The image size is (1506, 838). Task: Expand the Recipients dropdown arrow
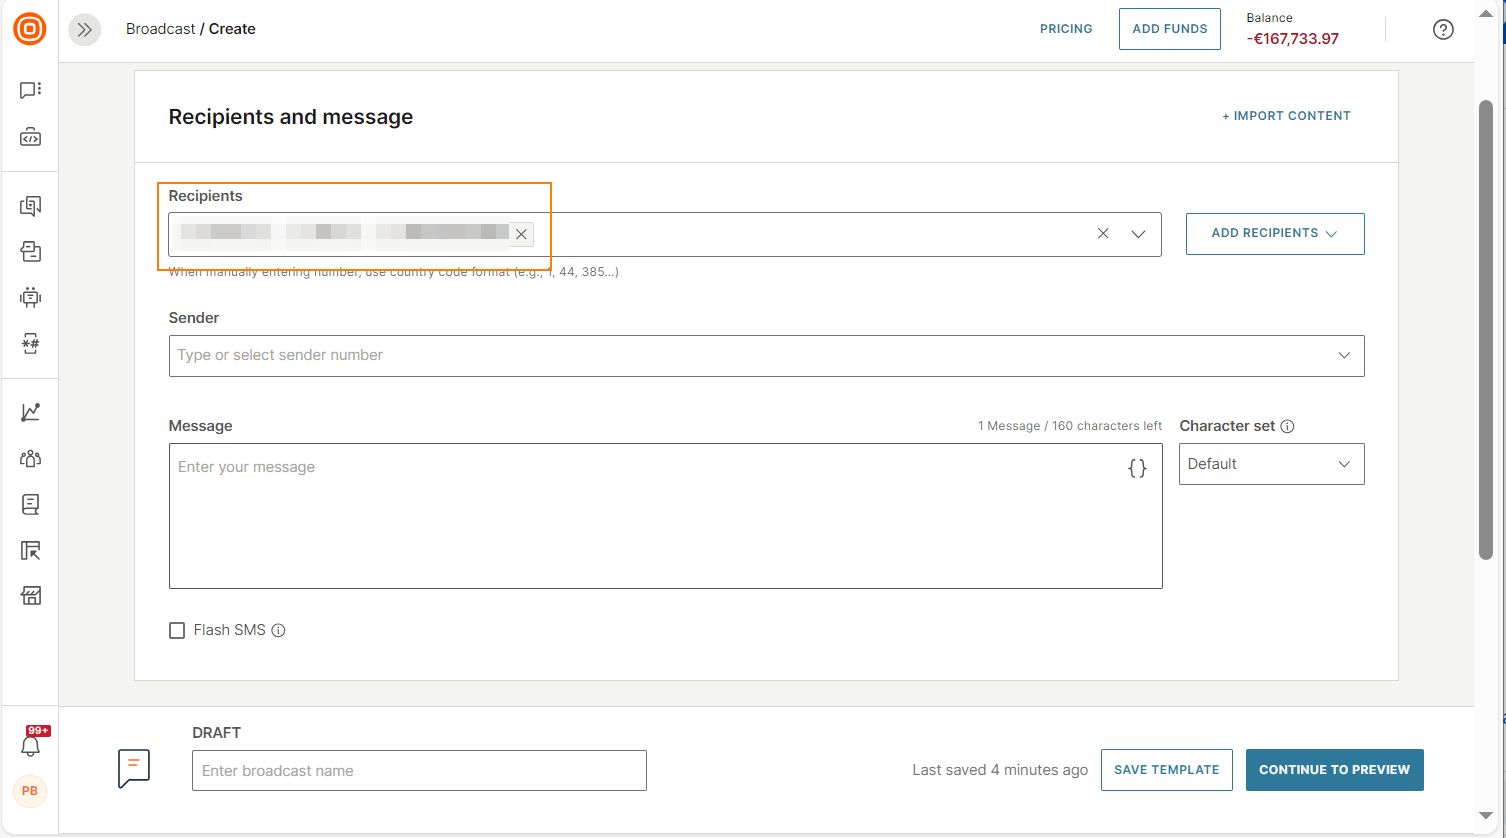[x=1138, y=234]
